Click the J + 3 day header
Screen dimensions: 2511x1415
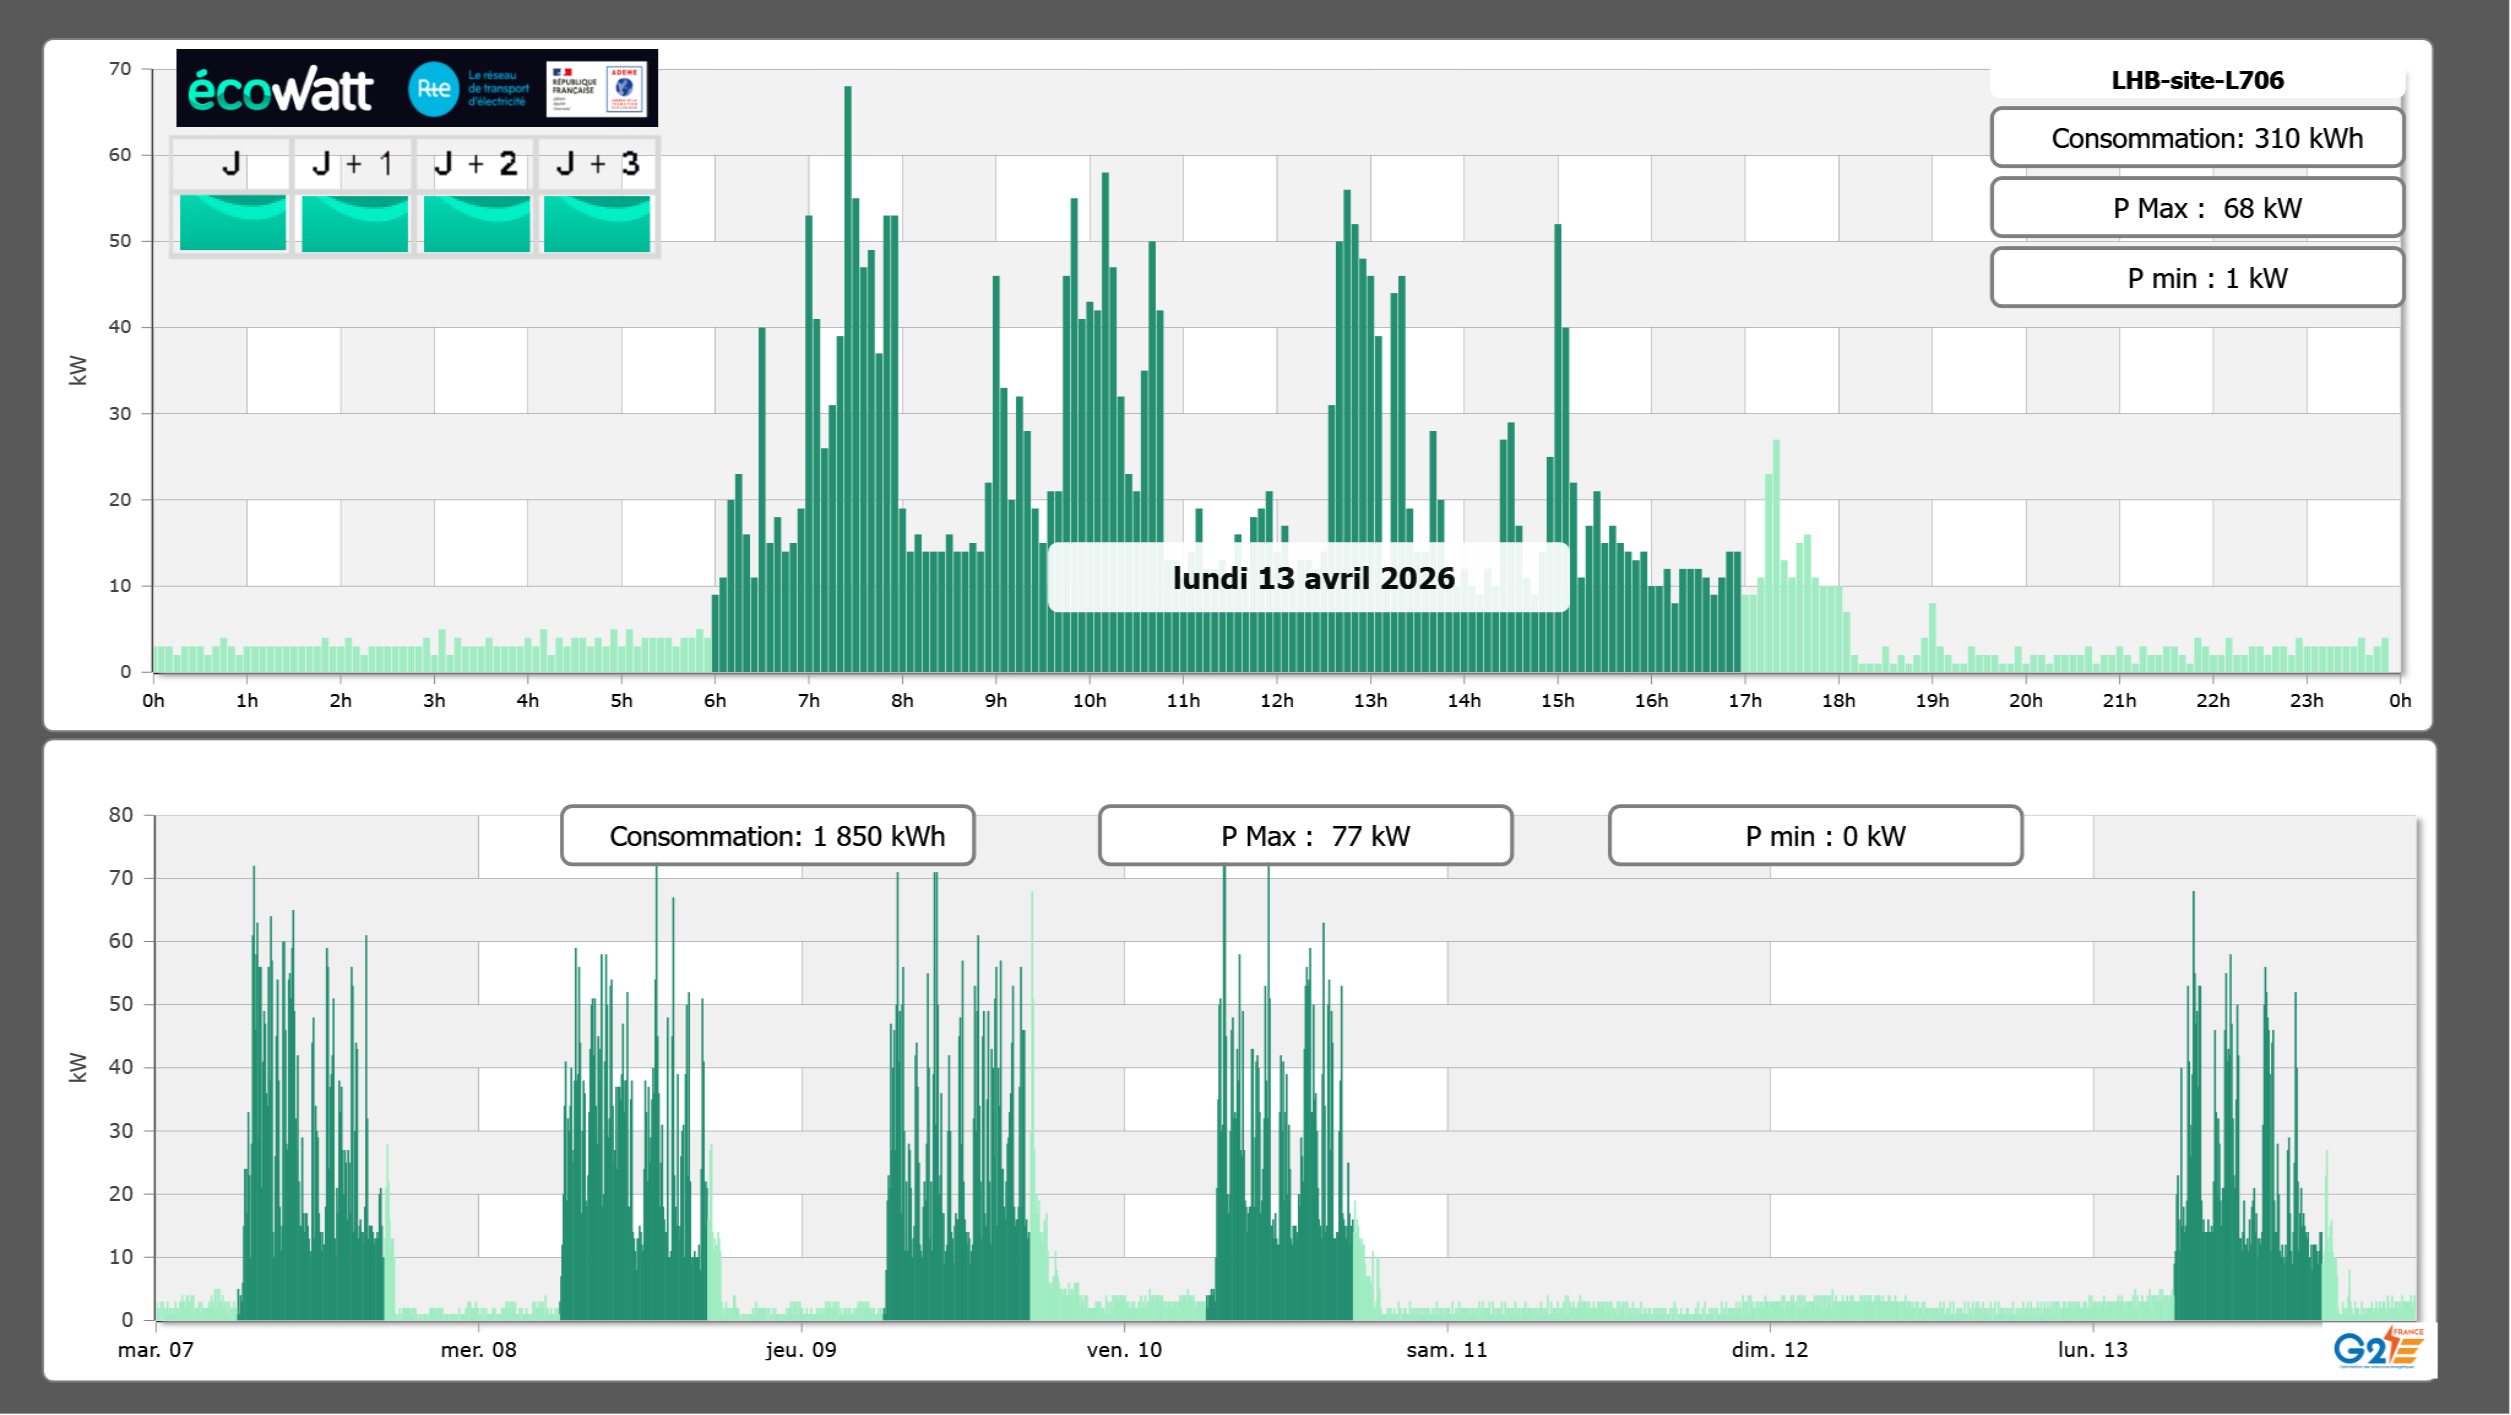[x=597, y=164]
